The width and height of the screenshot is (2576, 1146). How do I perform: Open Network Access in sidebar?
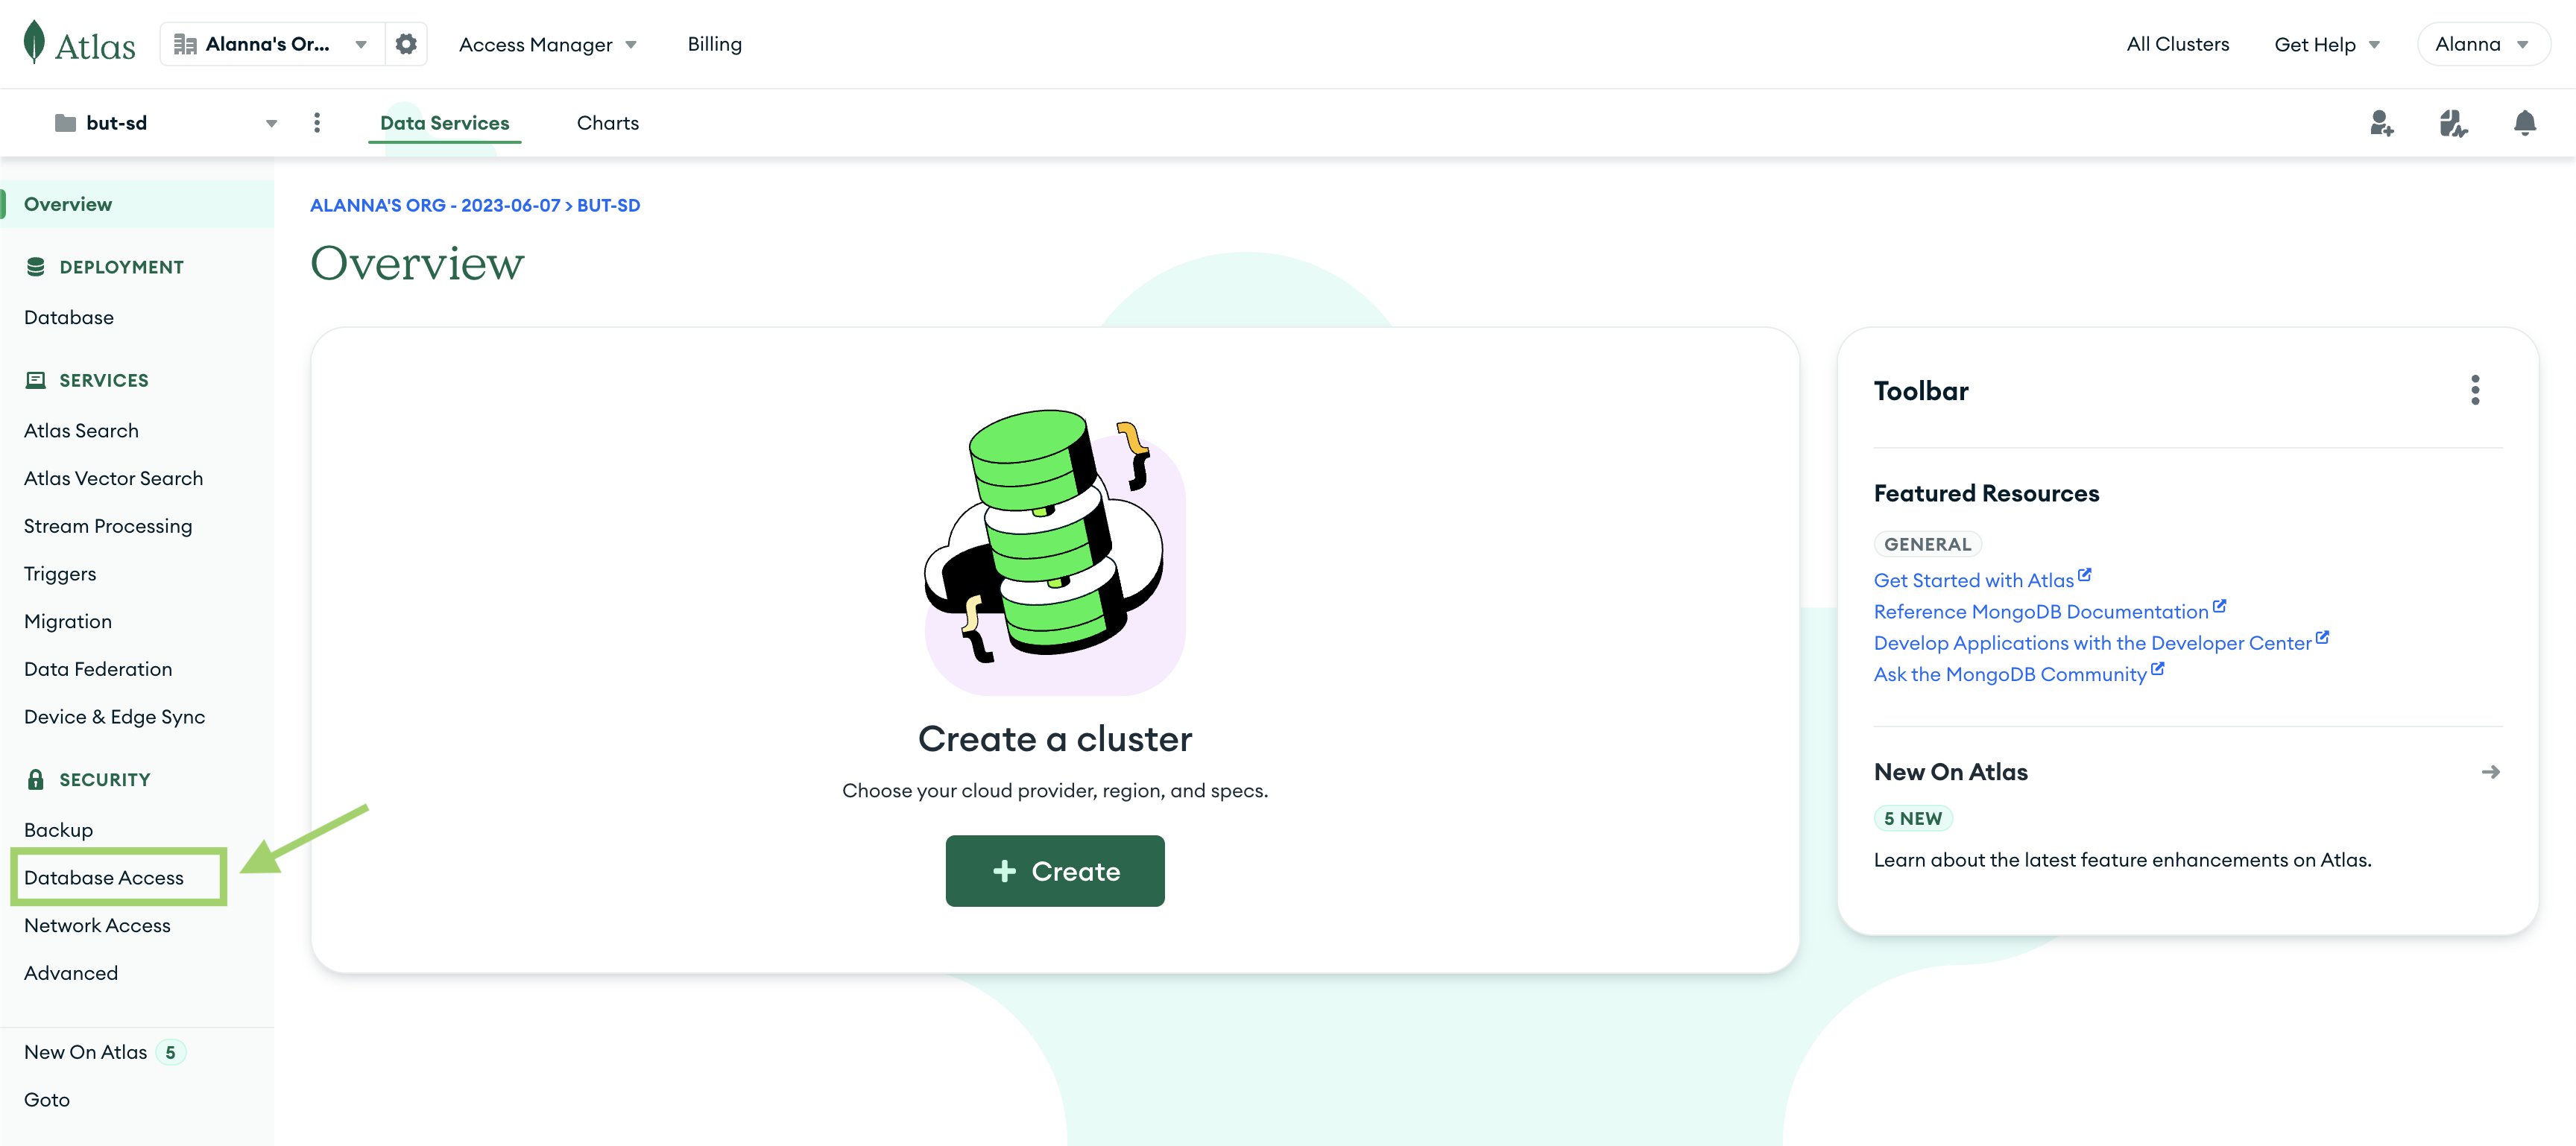pyautogui.click(x=97, y=926)
